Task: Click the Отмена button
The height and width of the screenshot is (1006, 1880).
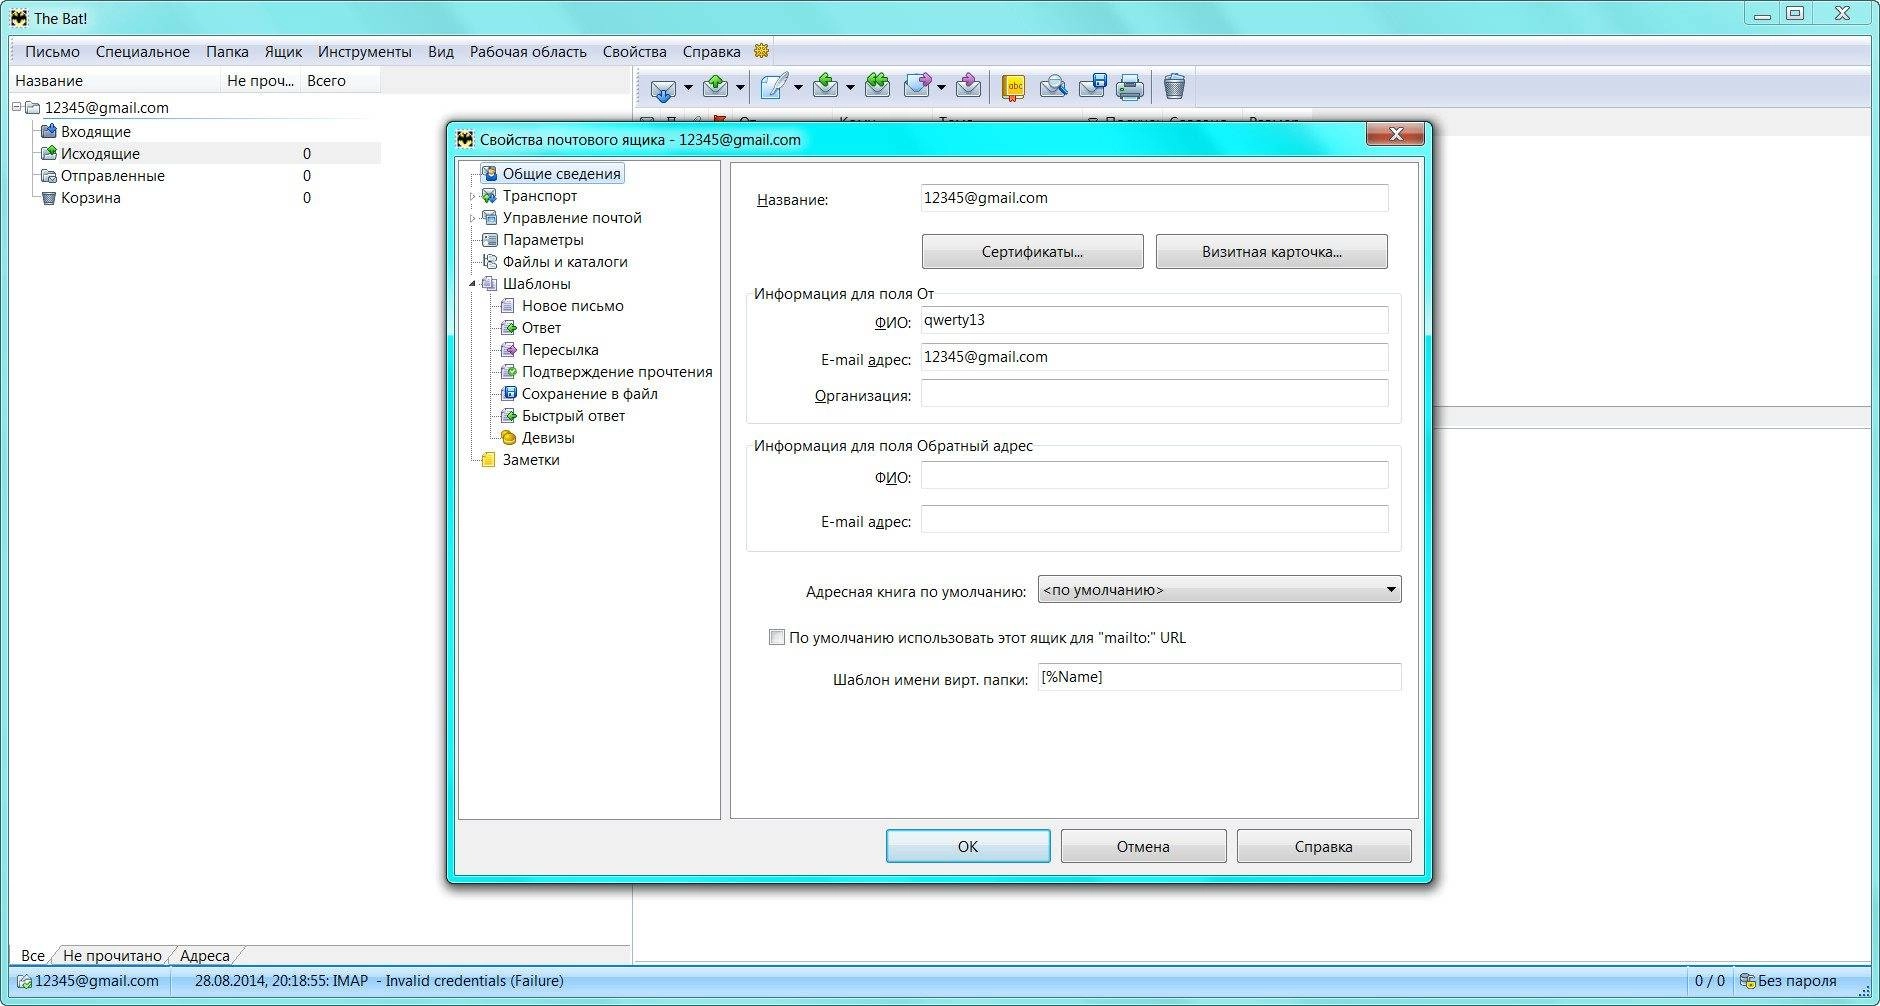Action: click(x=1143, y=846)
